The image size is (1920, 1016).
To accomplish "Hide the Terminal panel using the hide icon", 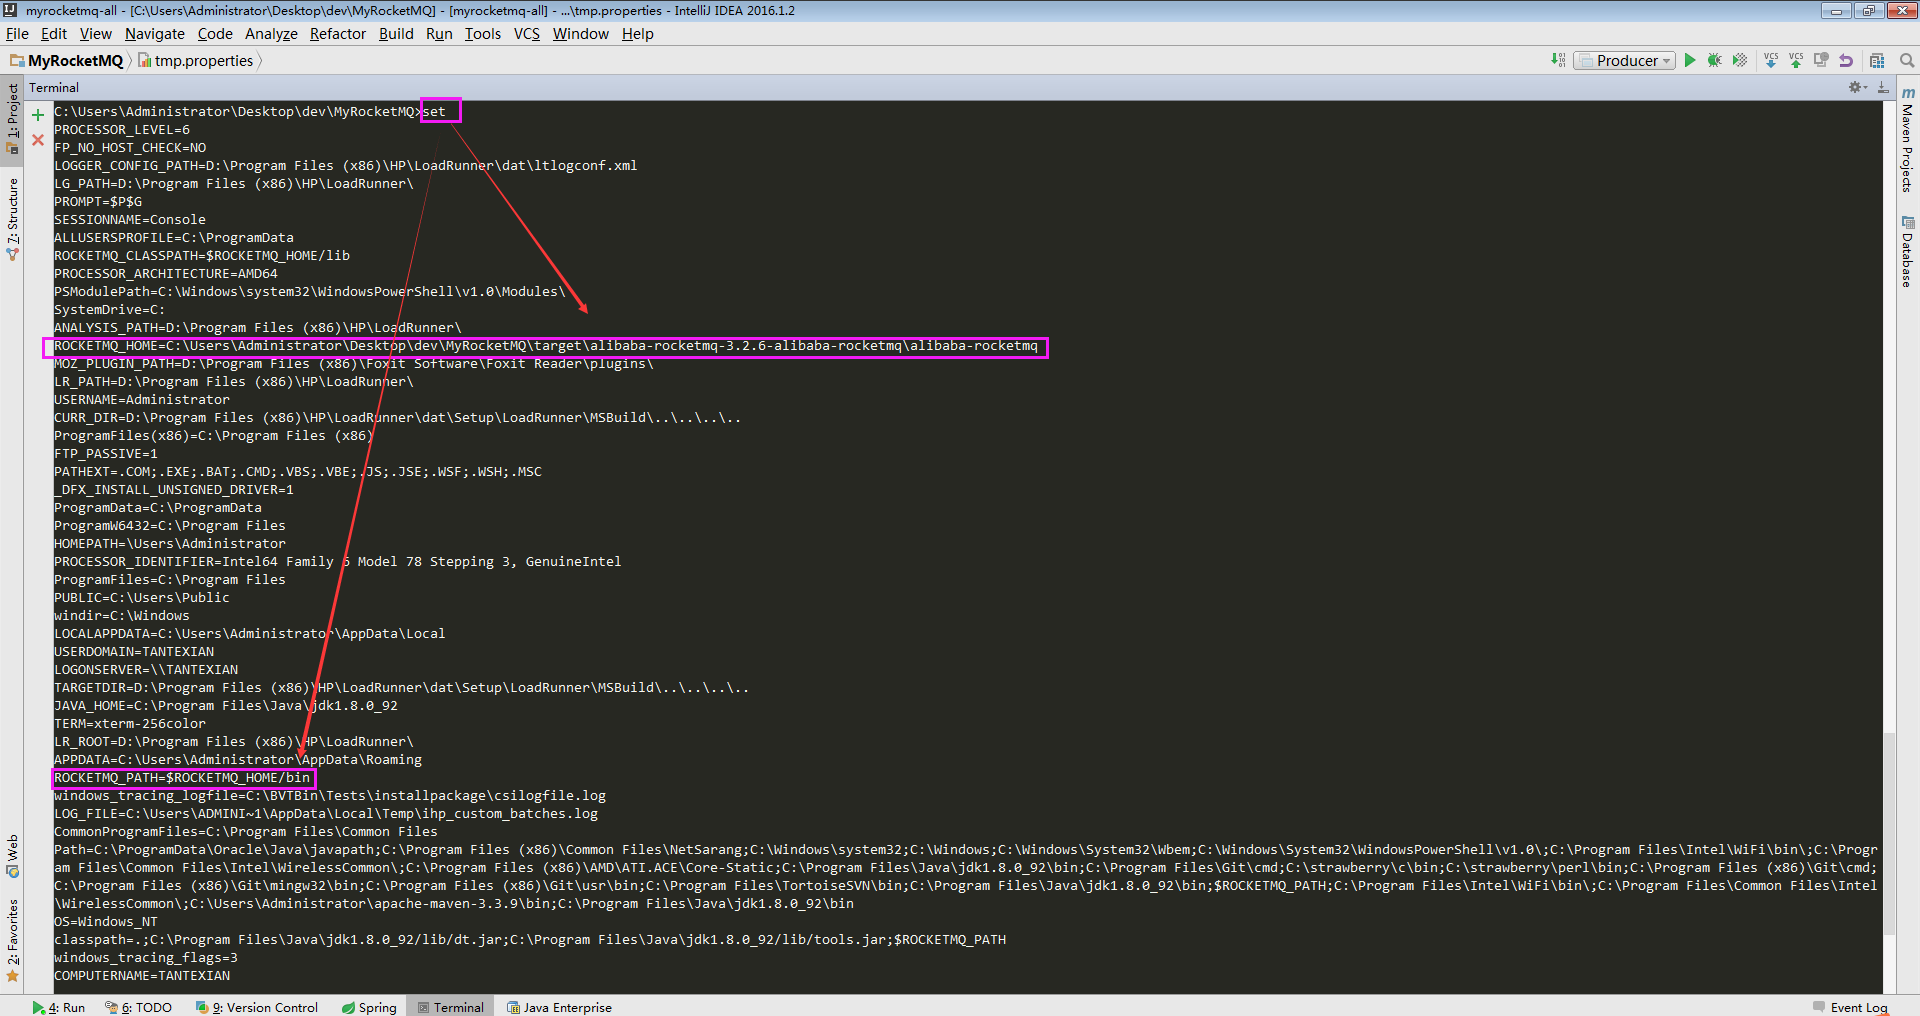I will pos(1883,87).
